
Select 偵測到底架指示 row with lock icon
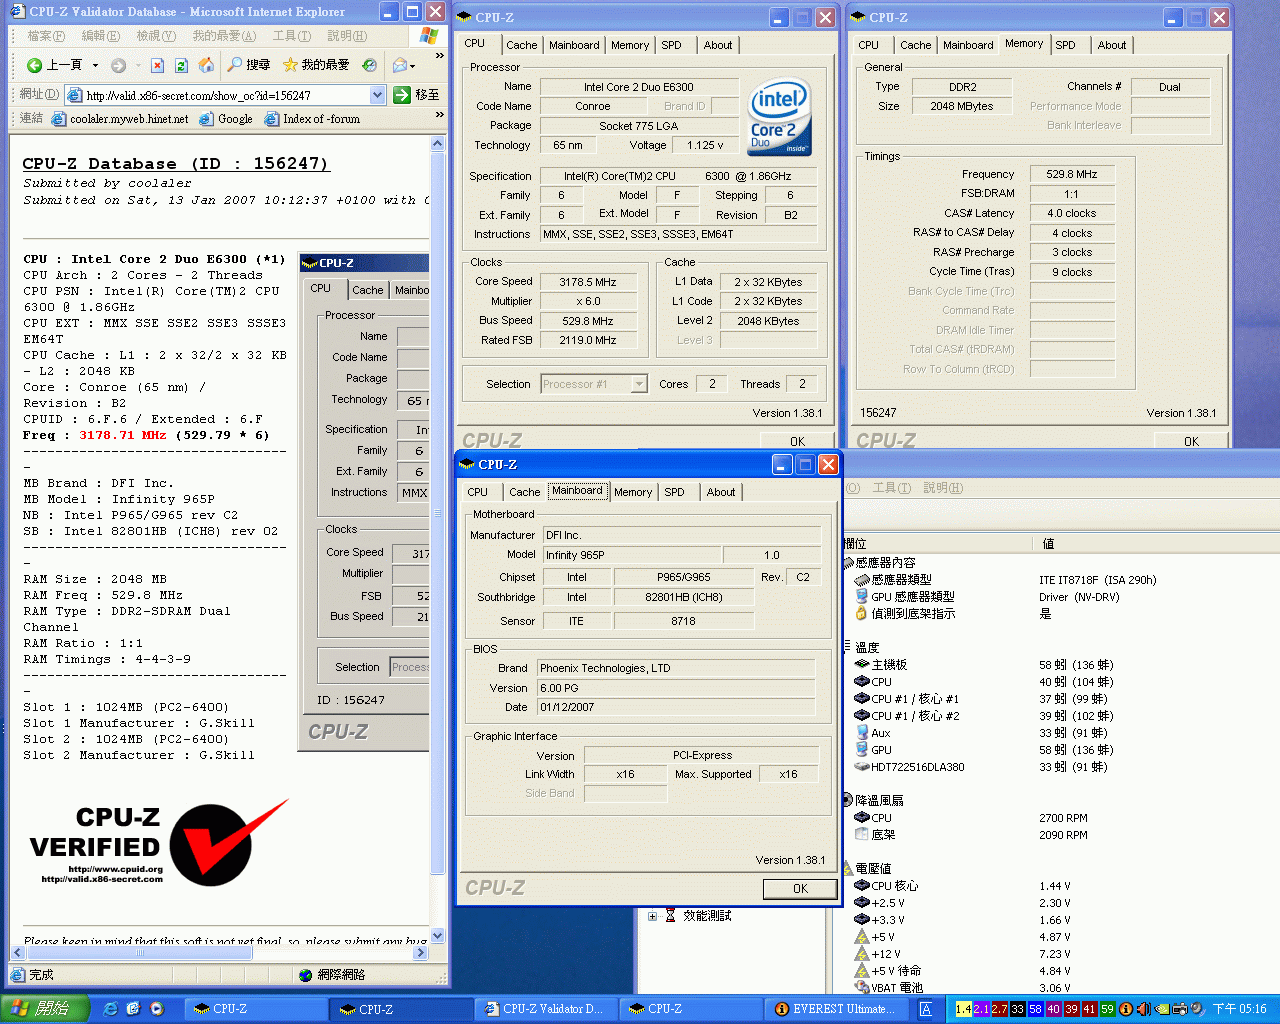click(904, 614)
